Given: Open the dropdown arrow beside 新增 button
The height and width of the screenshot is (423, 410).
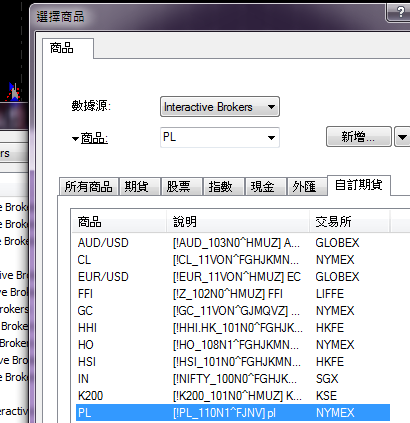Looking at the screenshot, I should click(x=402, y=136).
